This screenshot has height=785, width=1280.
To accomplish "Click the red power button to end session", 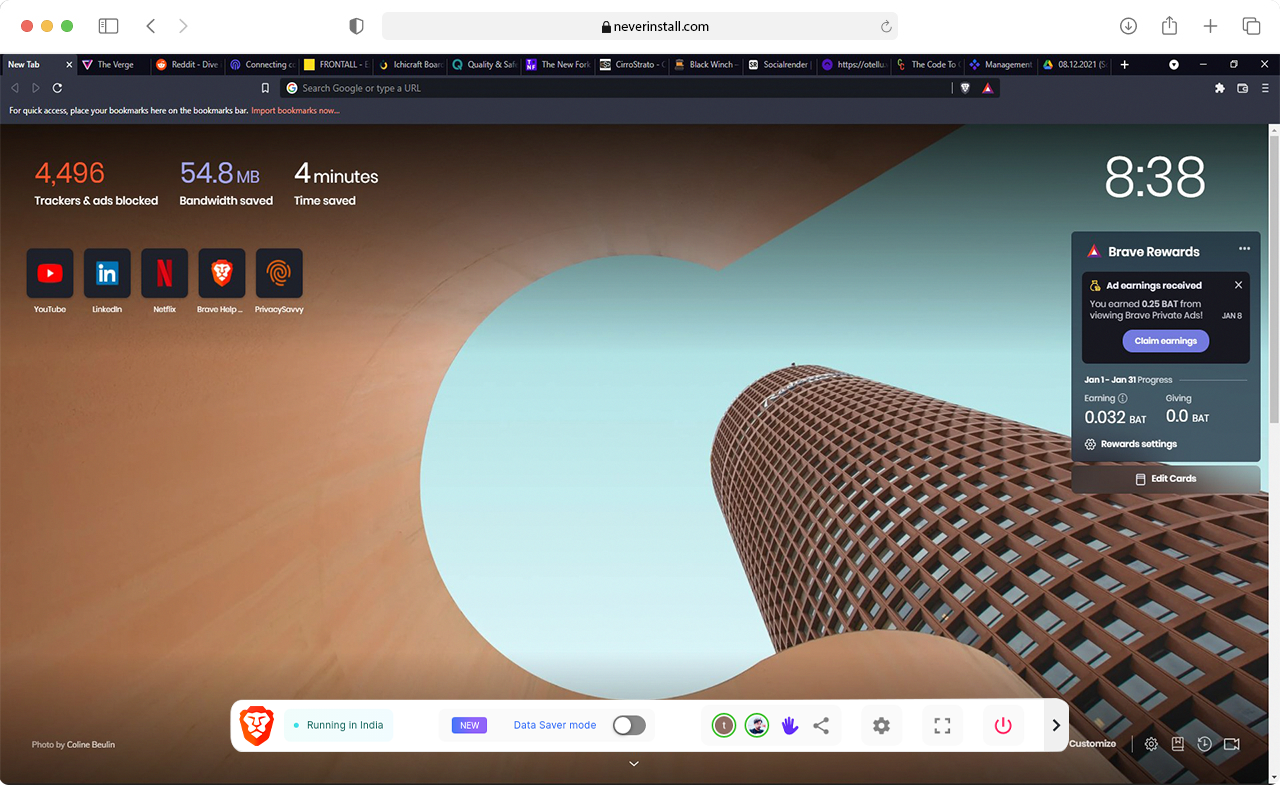I will [x=1003, y=726].
